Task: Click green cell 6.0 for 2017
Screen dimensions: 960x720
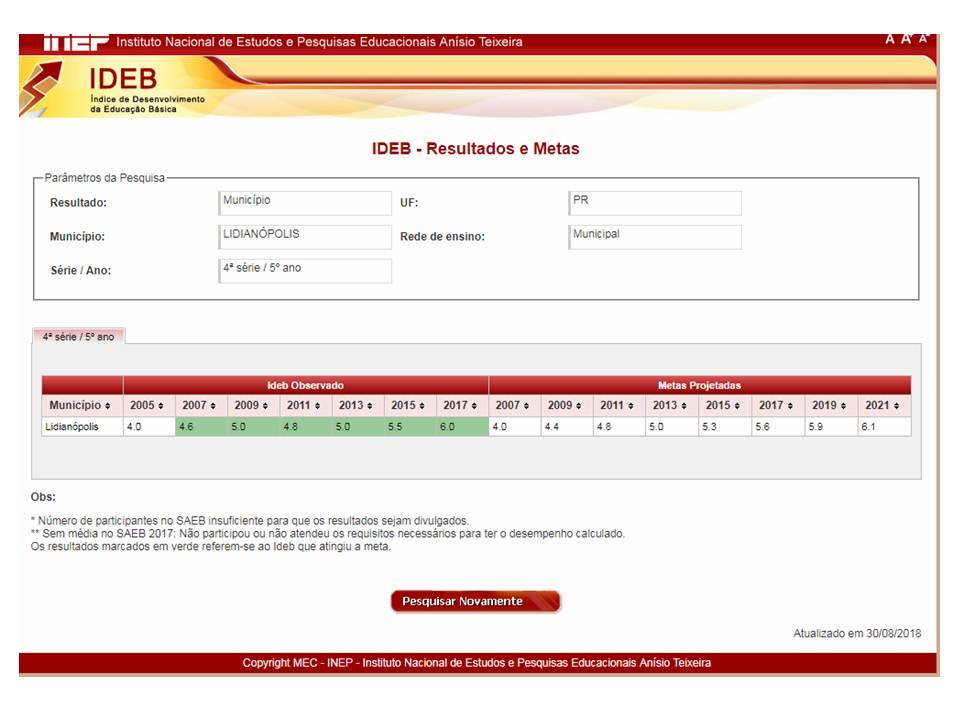Action: [462, 427]
